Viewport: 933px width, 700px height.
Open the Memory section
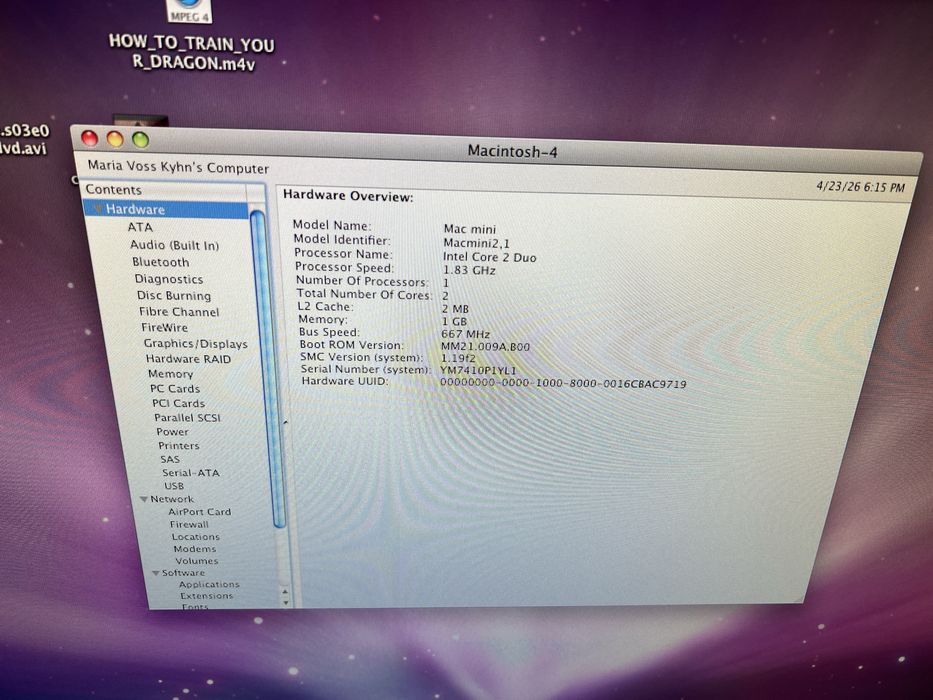pyautogui.click(x=170, y=374)
